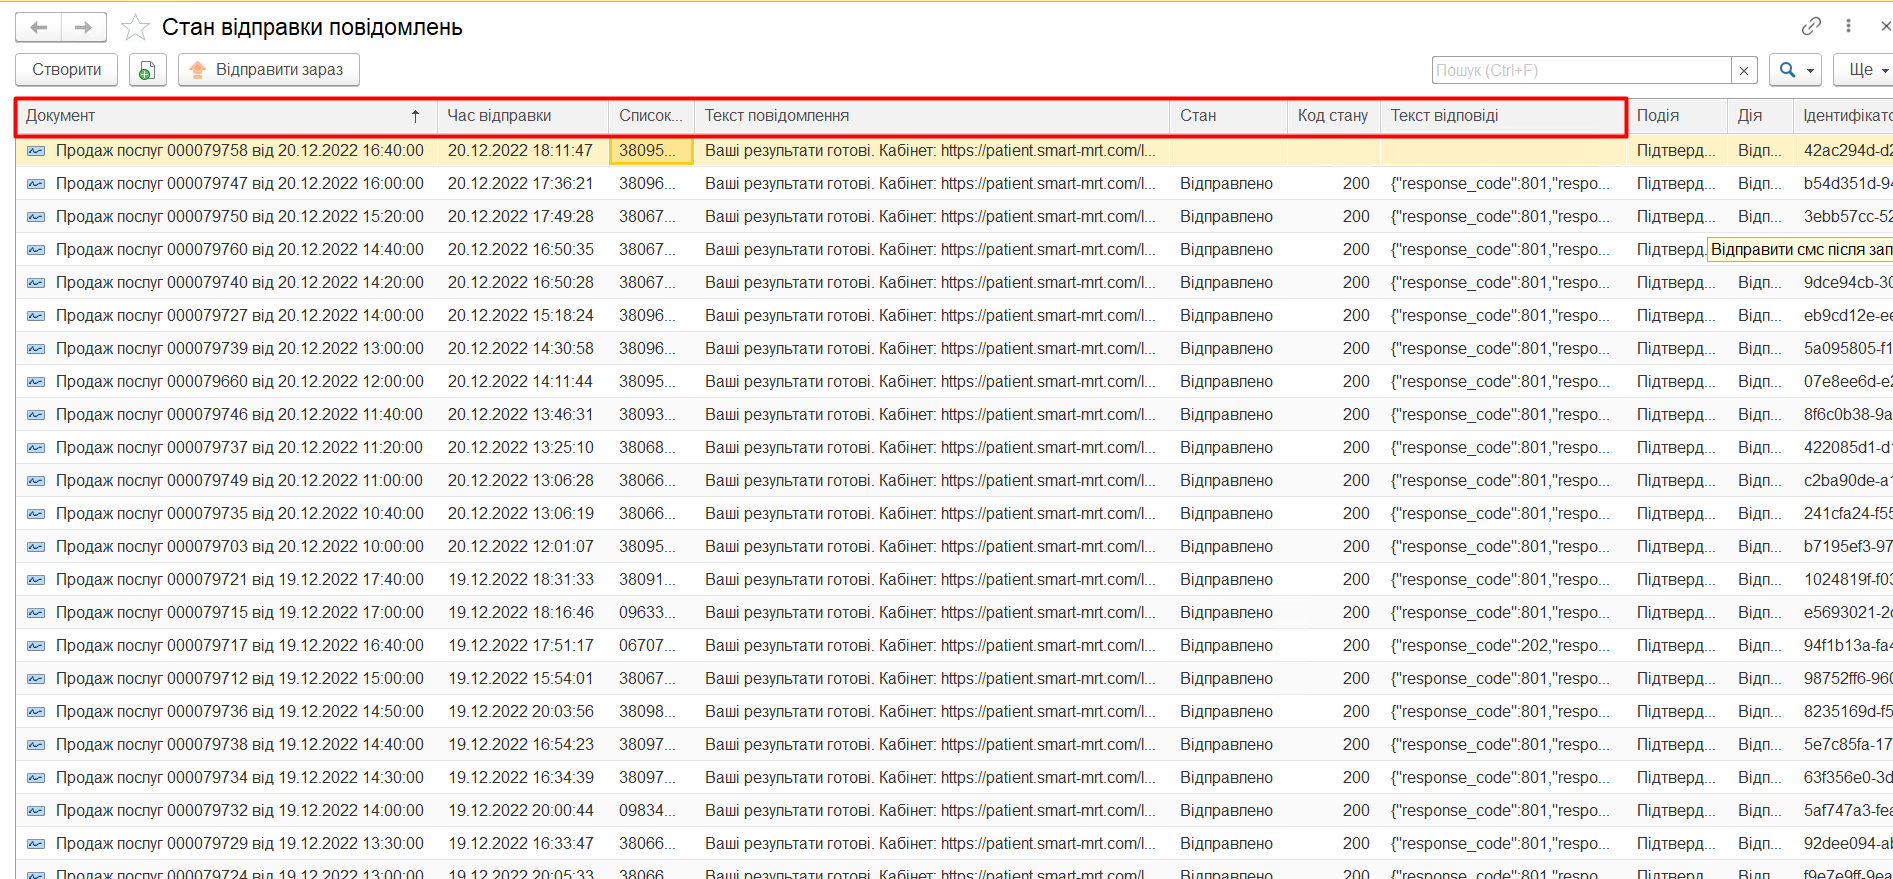Go back using the left arrow button
This screenshot has height=879, width=1893.
pyautogui.click(x=39, y=28)
